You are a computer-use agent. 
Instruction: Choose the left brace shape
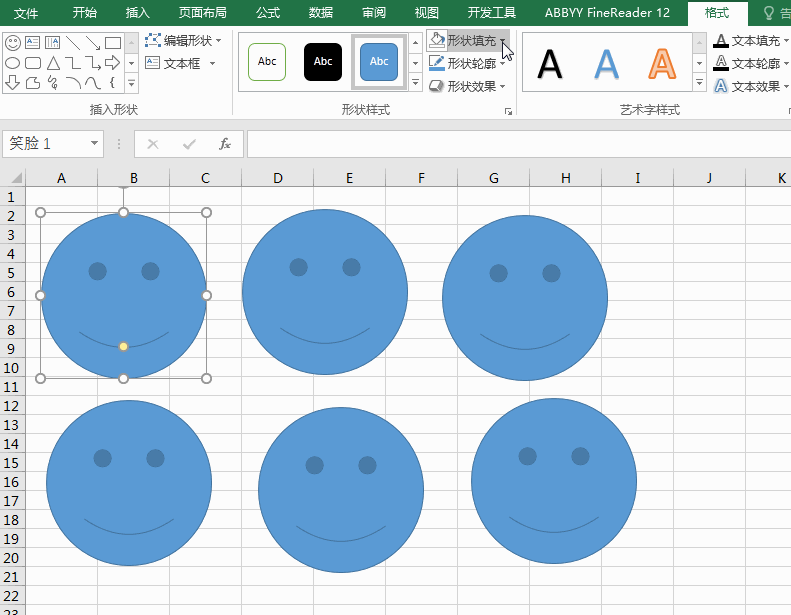(112, 82)
